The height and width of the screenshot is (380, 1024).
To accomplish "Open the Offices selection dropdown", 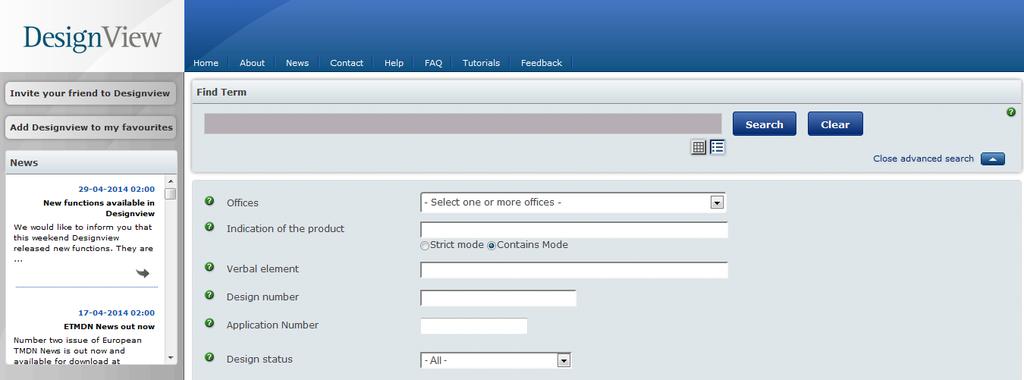I will (x=573, y=202).
